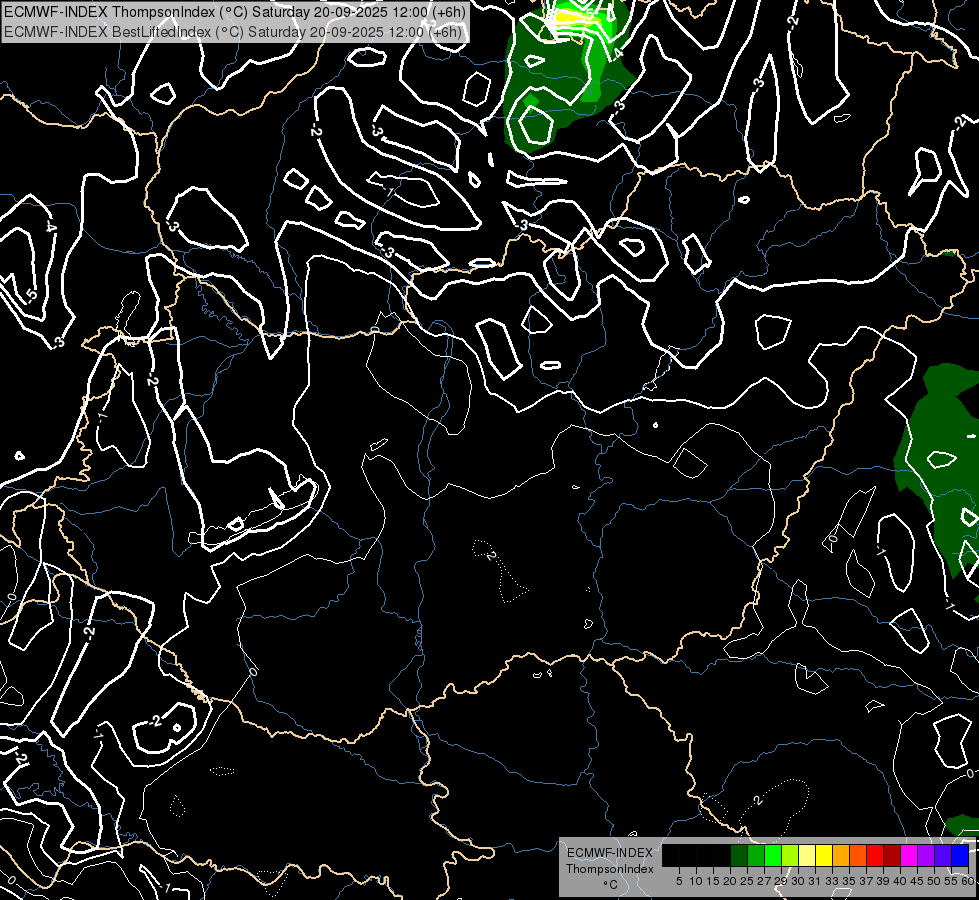Click the °C unit label in legend
The width and height of the screenshot is (979, 900).
610,885
